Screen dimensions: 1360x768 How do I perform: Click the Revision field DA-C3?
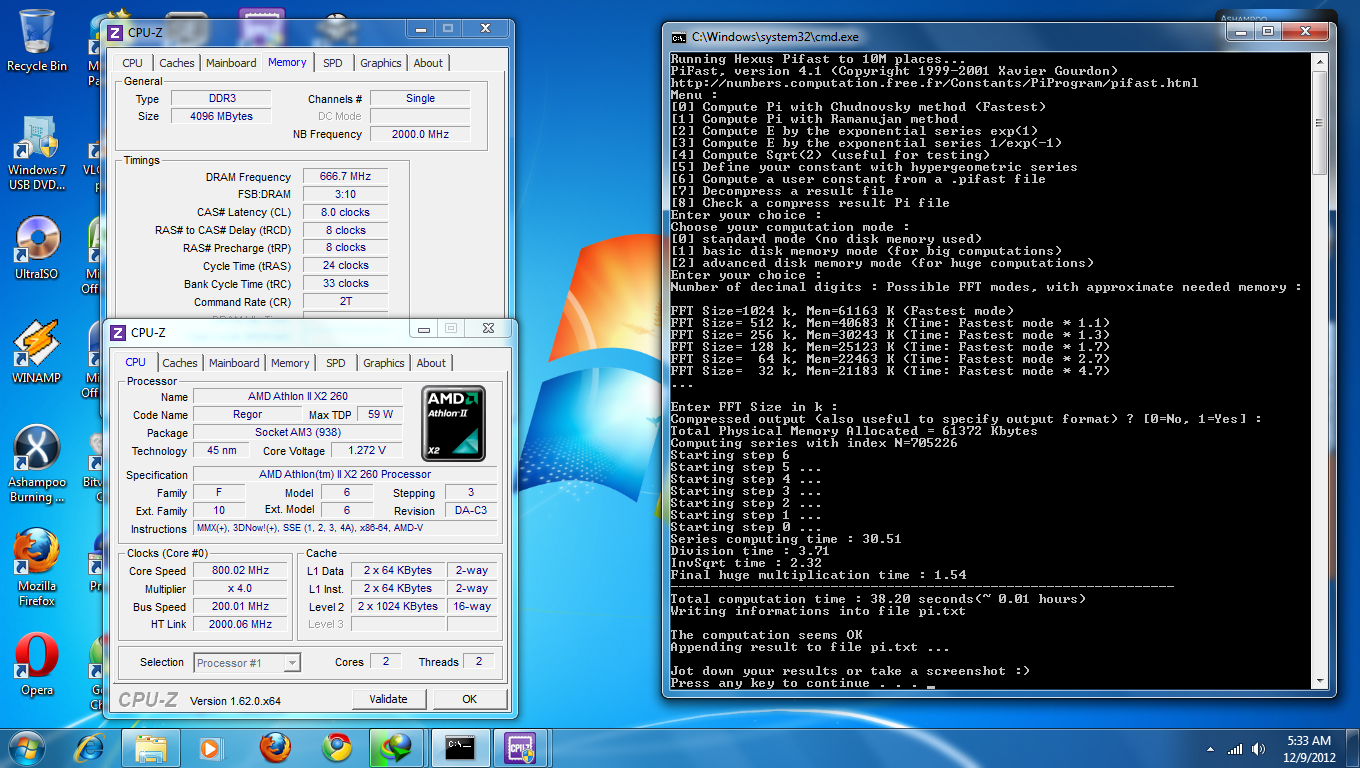[x=471, y=510]
